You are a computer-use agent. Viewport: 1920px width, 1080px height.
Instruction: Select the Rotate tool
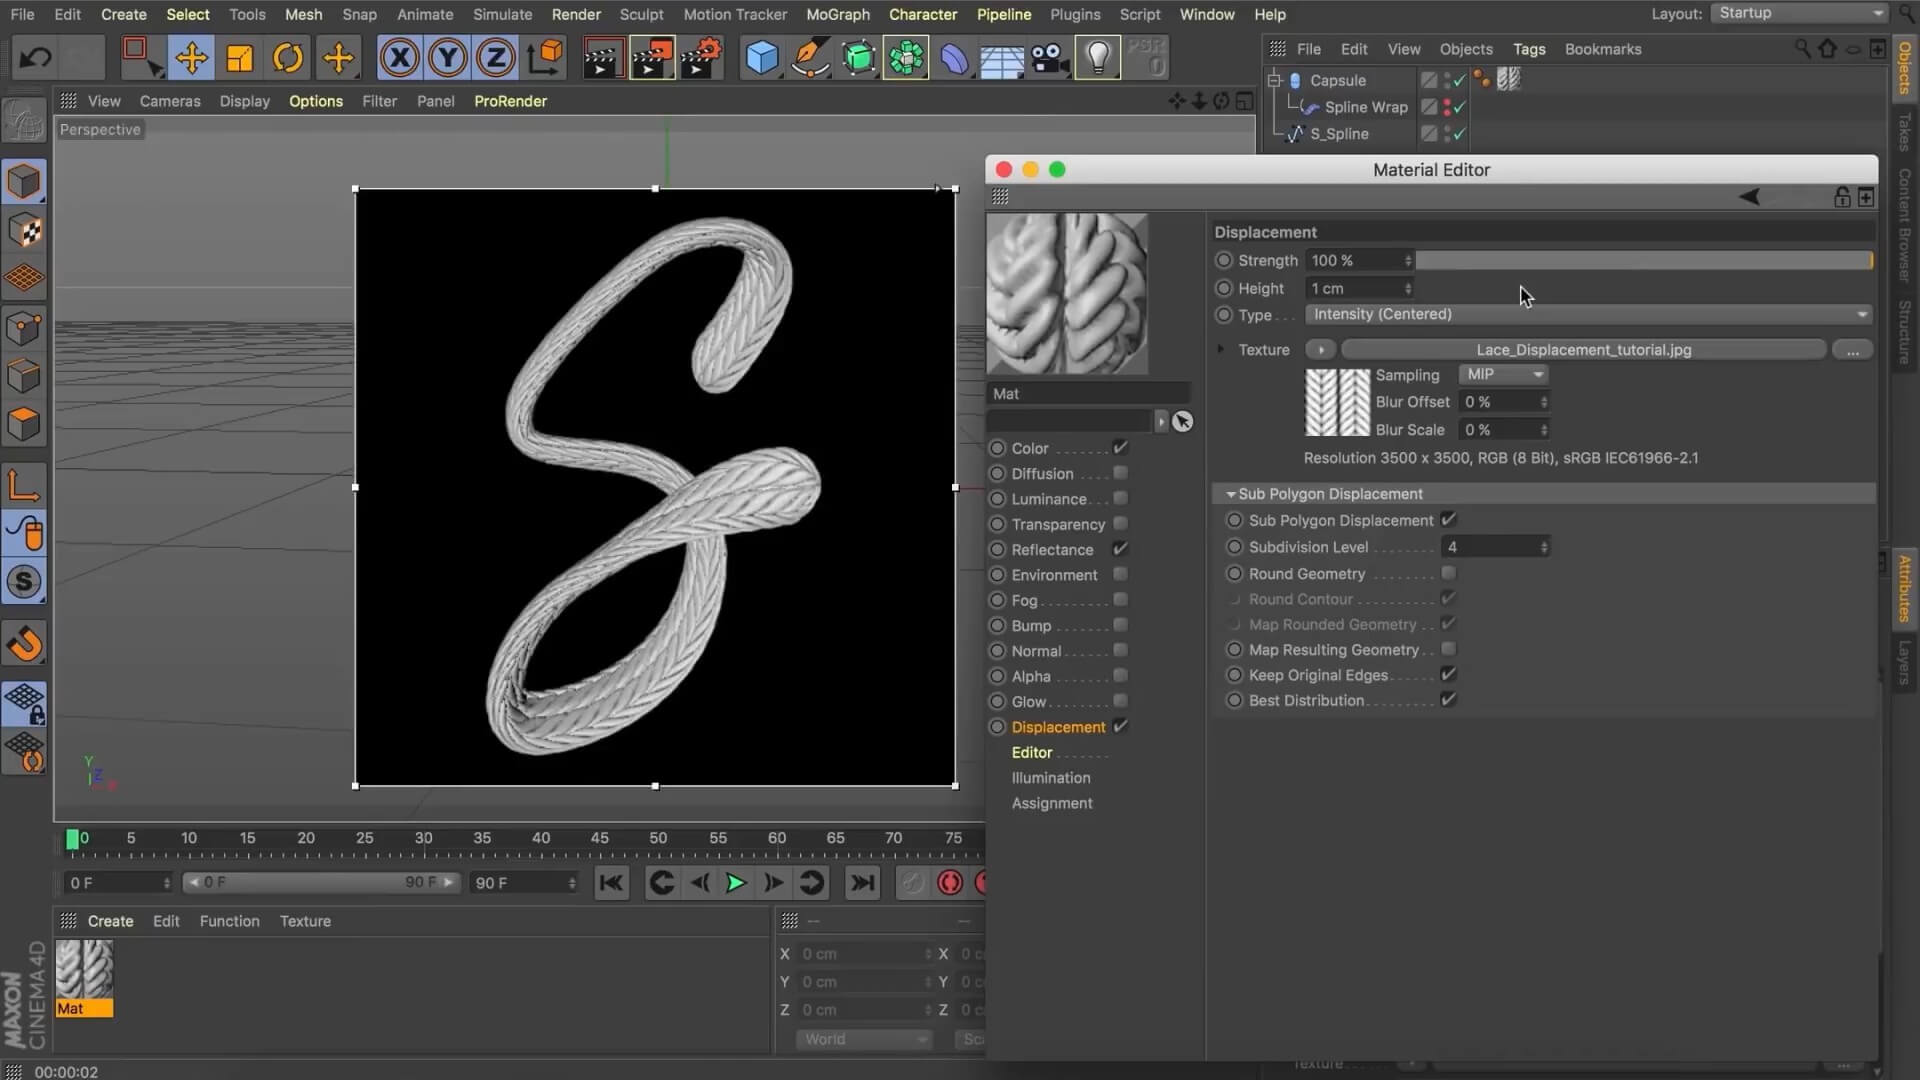pyautogui.click(x=288, y=58)
